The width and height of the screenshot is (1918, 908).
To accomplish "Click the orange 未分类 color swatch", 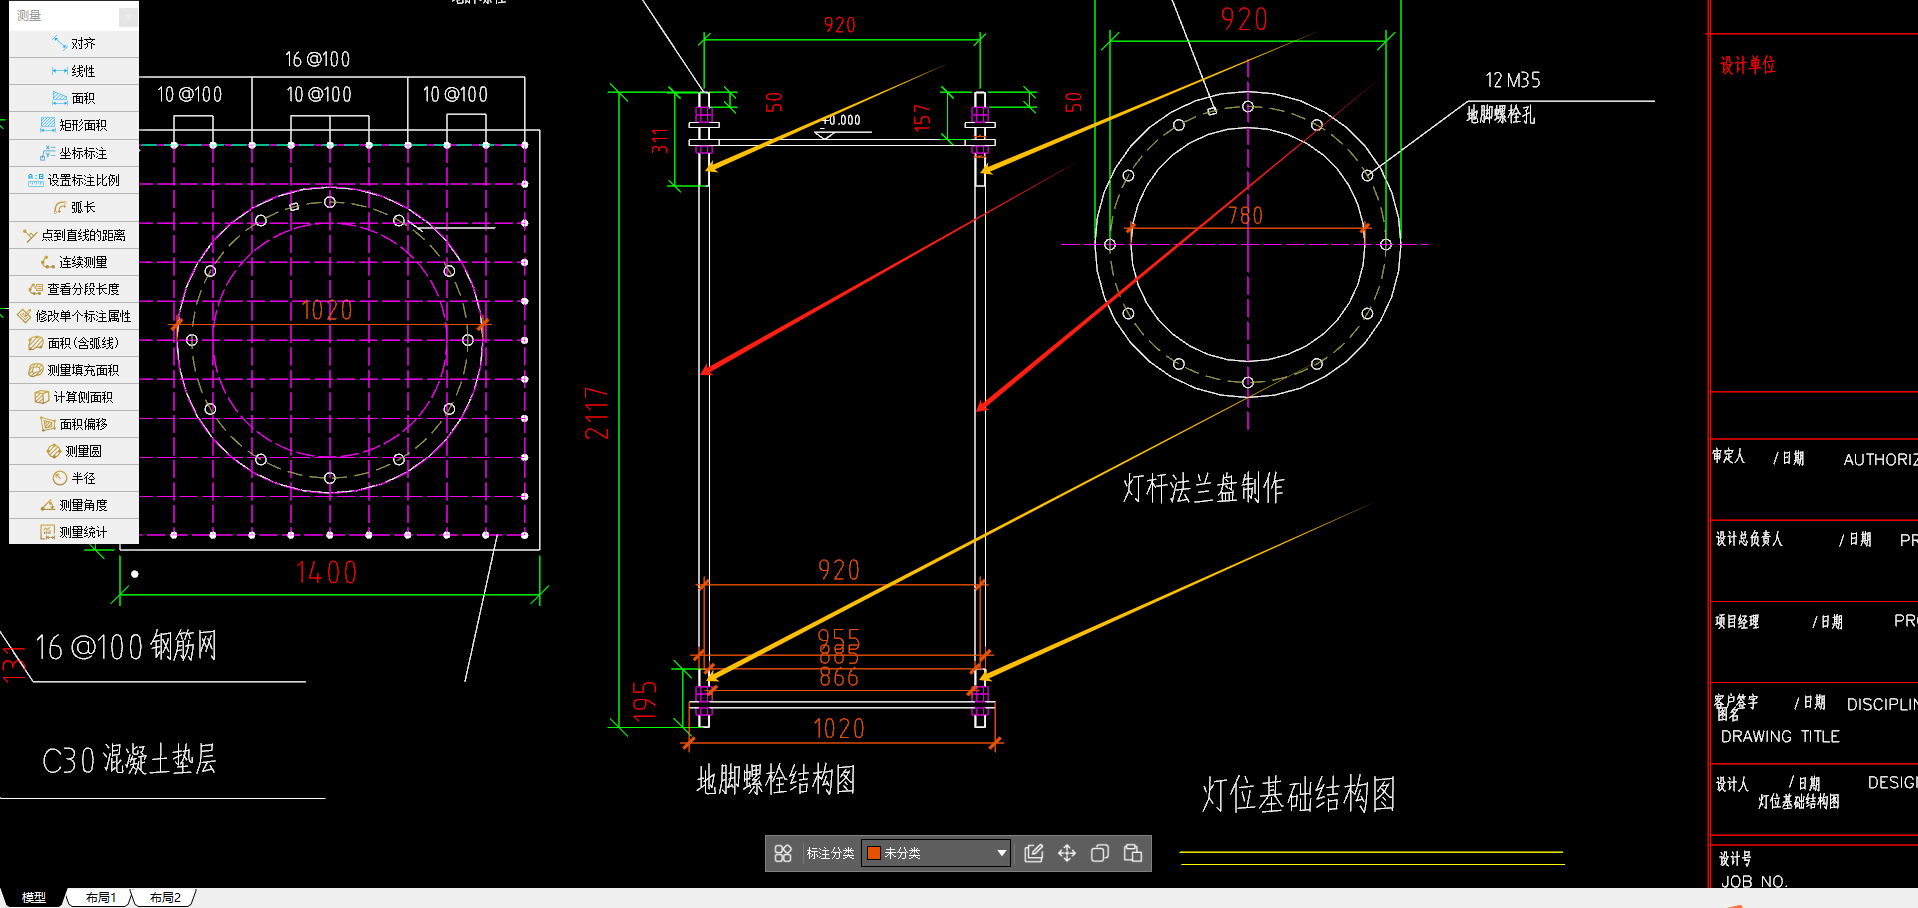I will click(873, 853).
